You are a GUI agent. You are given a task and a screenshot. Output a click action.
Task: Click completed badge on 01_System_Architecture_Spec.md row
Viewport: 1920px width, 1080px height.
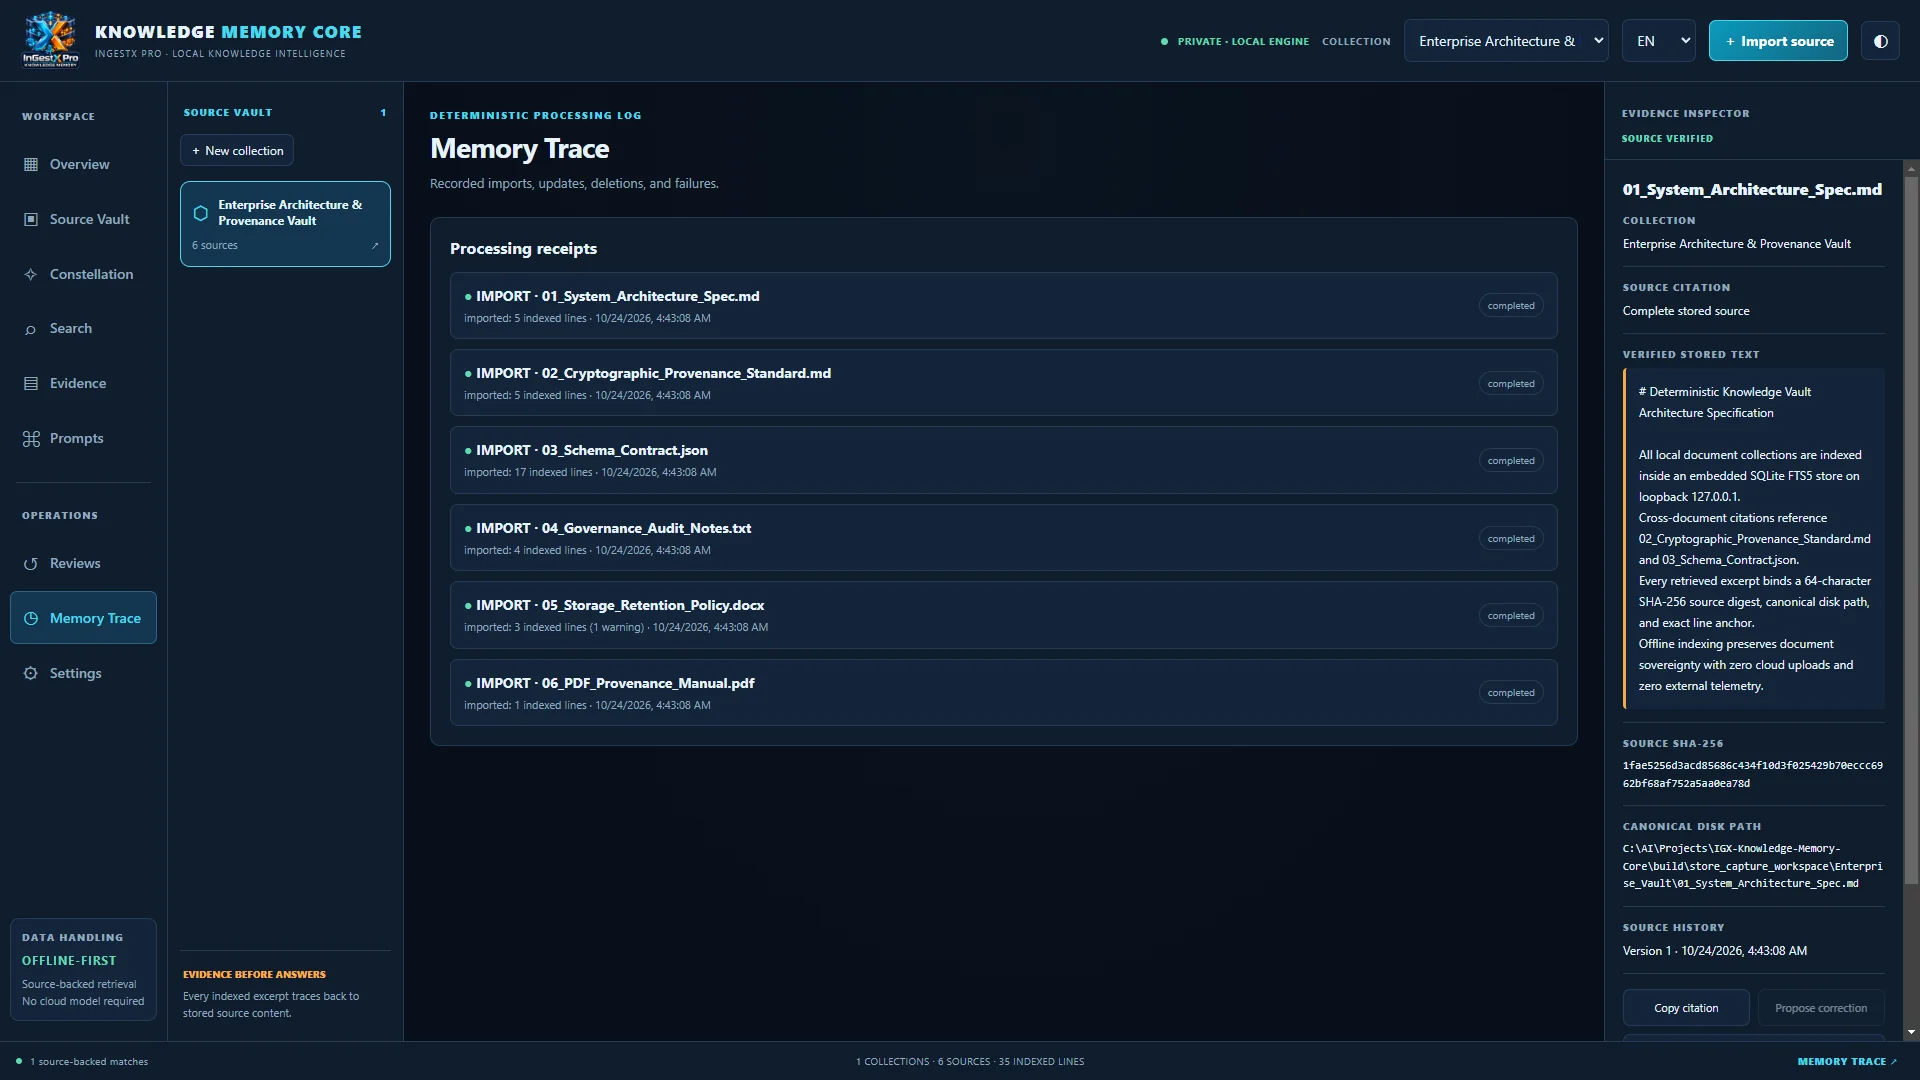click(1511, 306)
